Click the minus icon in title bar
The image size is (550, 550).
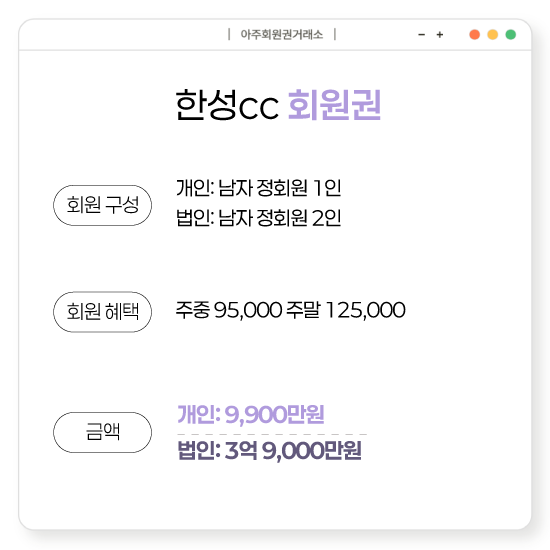[x=422, y=35]
